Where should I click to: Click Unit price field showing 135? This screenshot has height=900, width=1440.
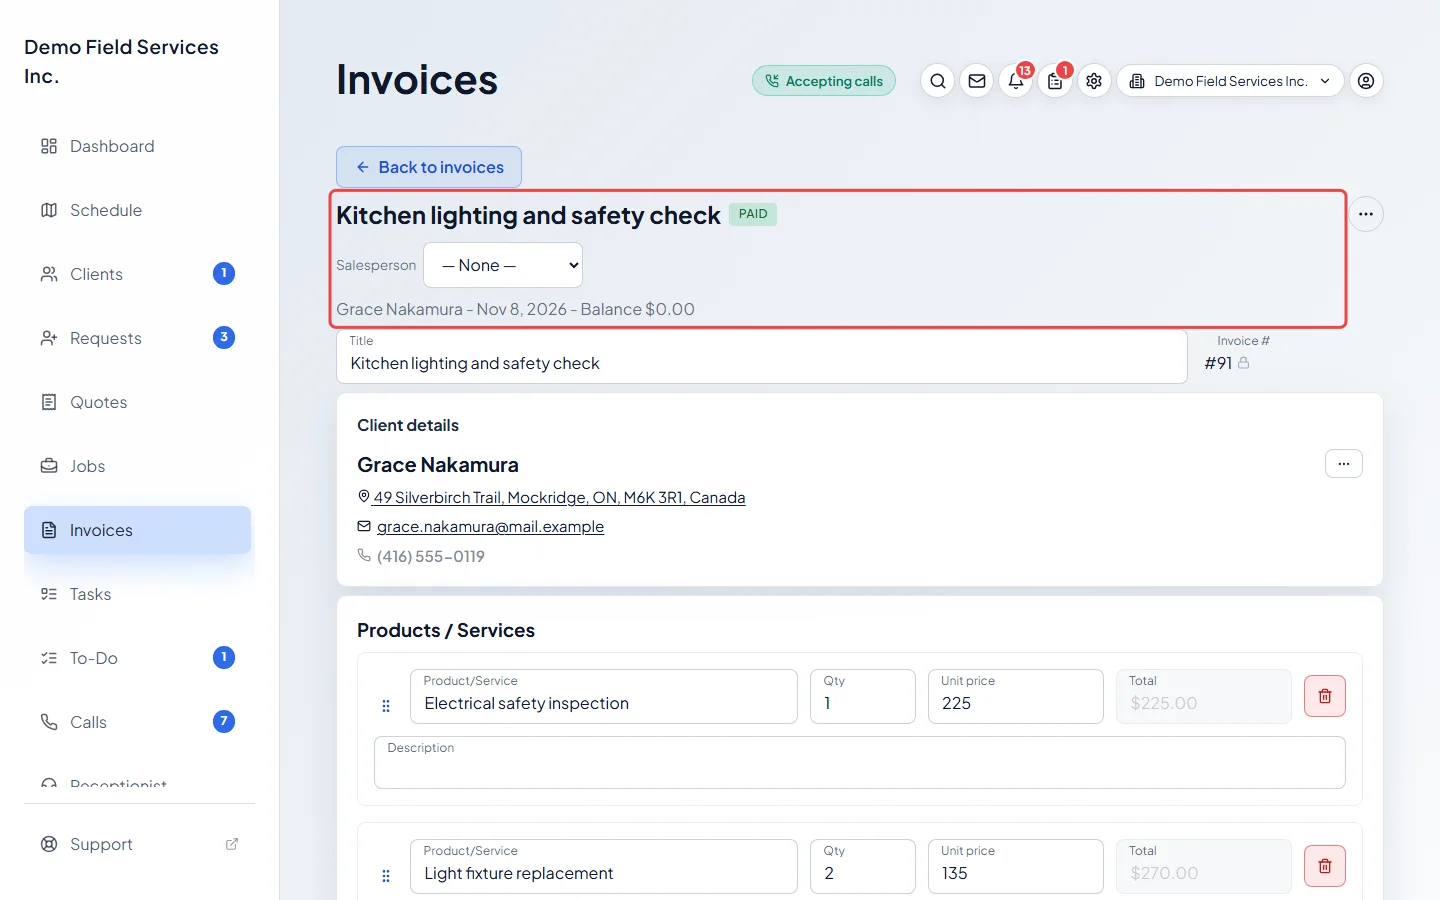[x=1015, y=866]
